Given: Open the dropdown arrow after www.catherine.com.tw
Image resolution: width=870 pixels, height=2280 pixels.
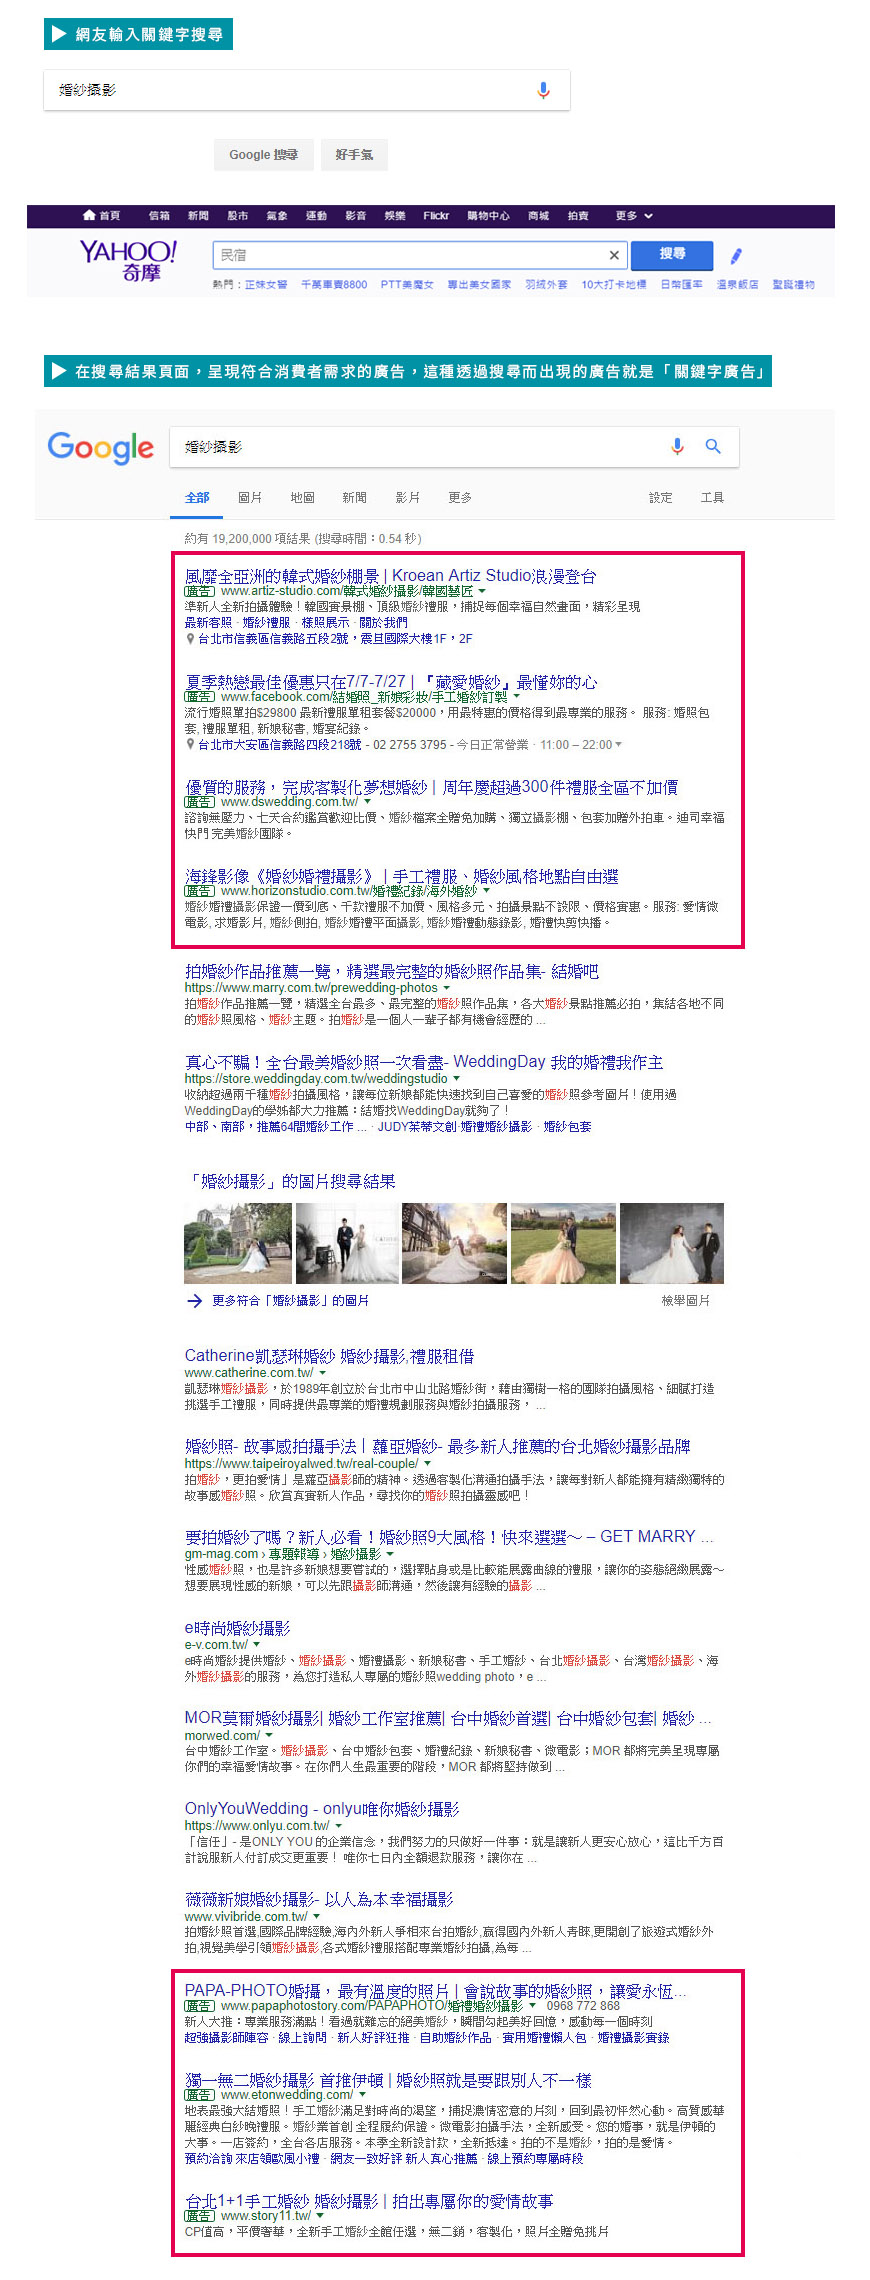Looking at the screenshot, I should click(x=322, y=1373).
